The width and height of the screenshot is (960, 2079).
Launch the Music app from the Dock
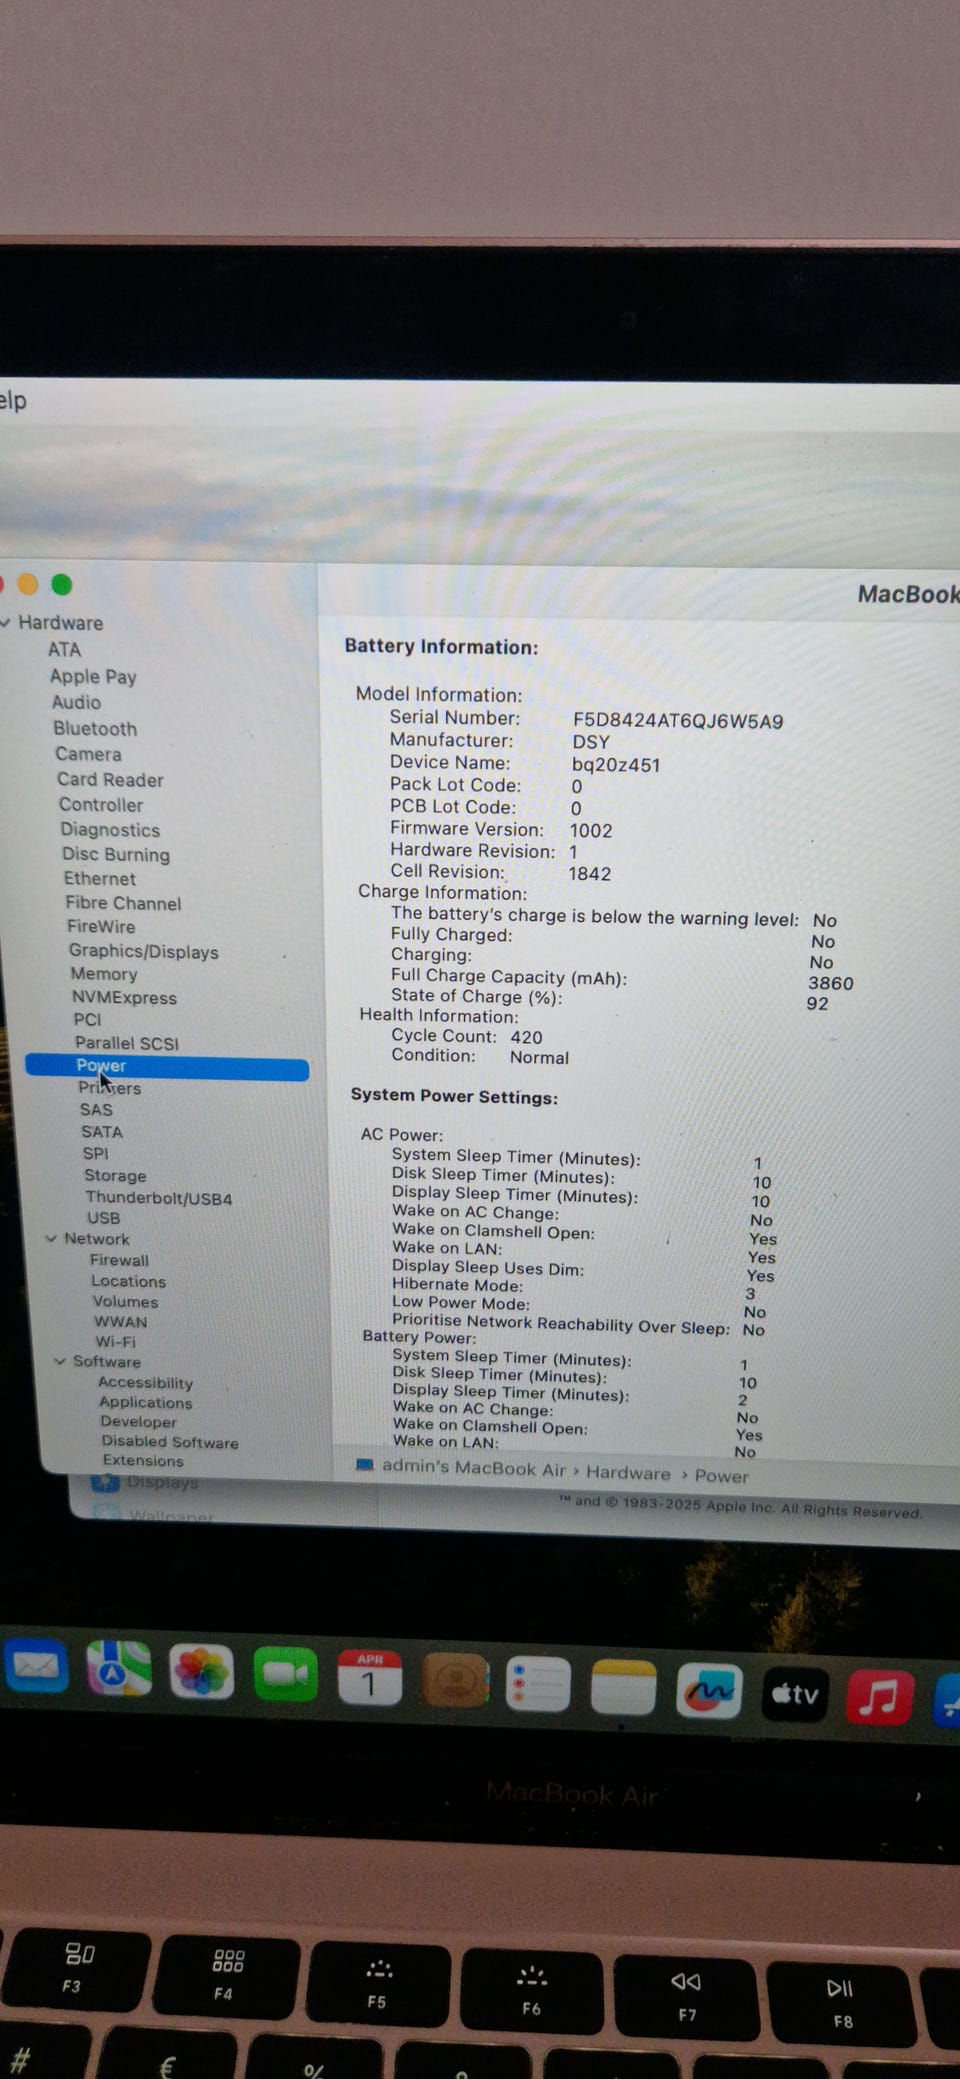tap(880, 1697)
